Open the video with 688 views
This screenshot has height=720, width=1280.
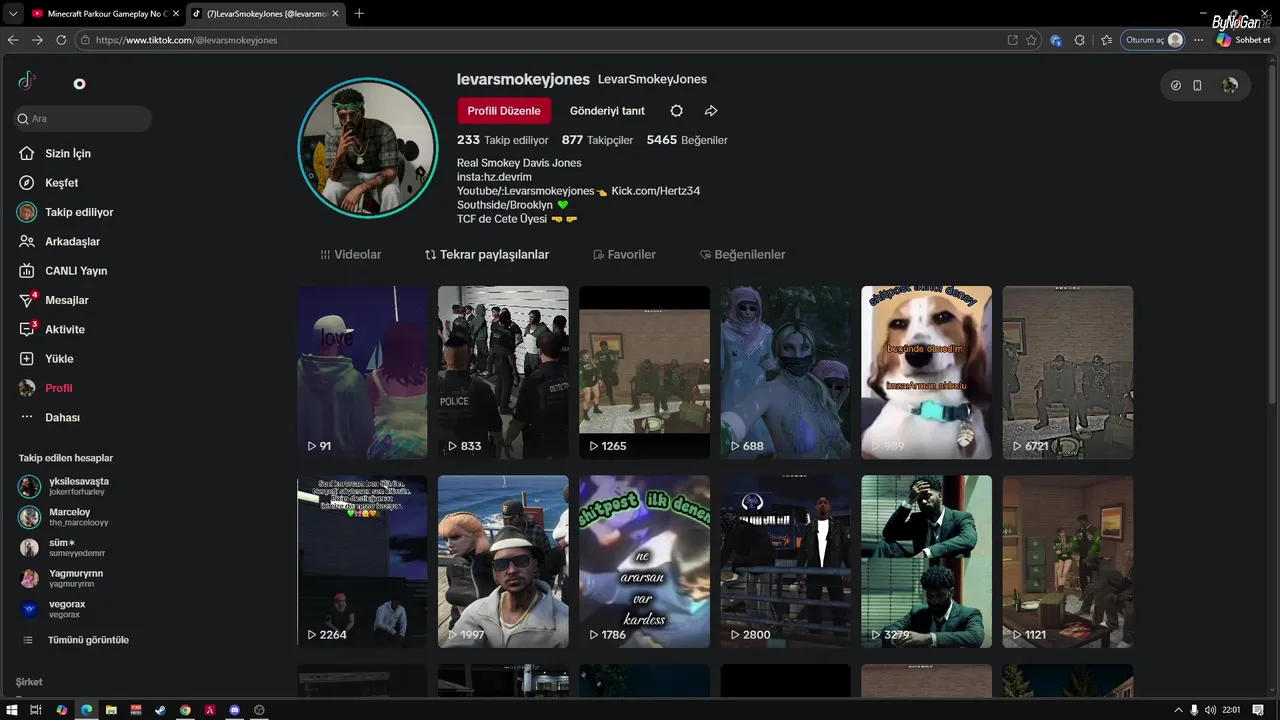[x=785, y=372]
